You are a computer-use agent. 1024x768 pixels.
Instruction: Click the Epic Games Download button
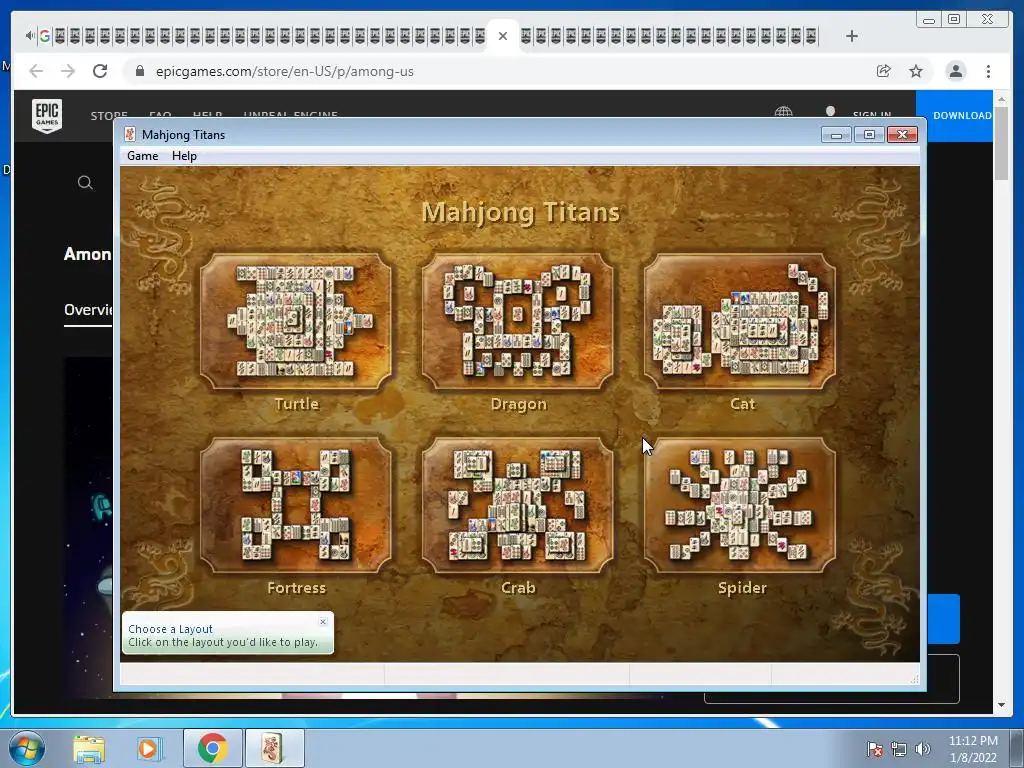pyautogui.click(x=955, y=116)
